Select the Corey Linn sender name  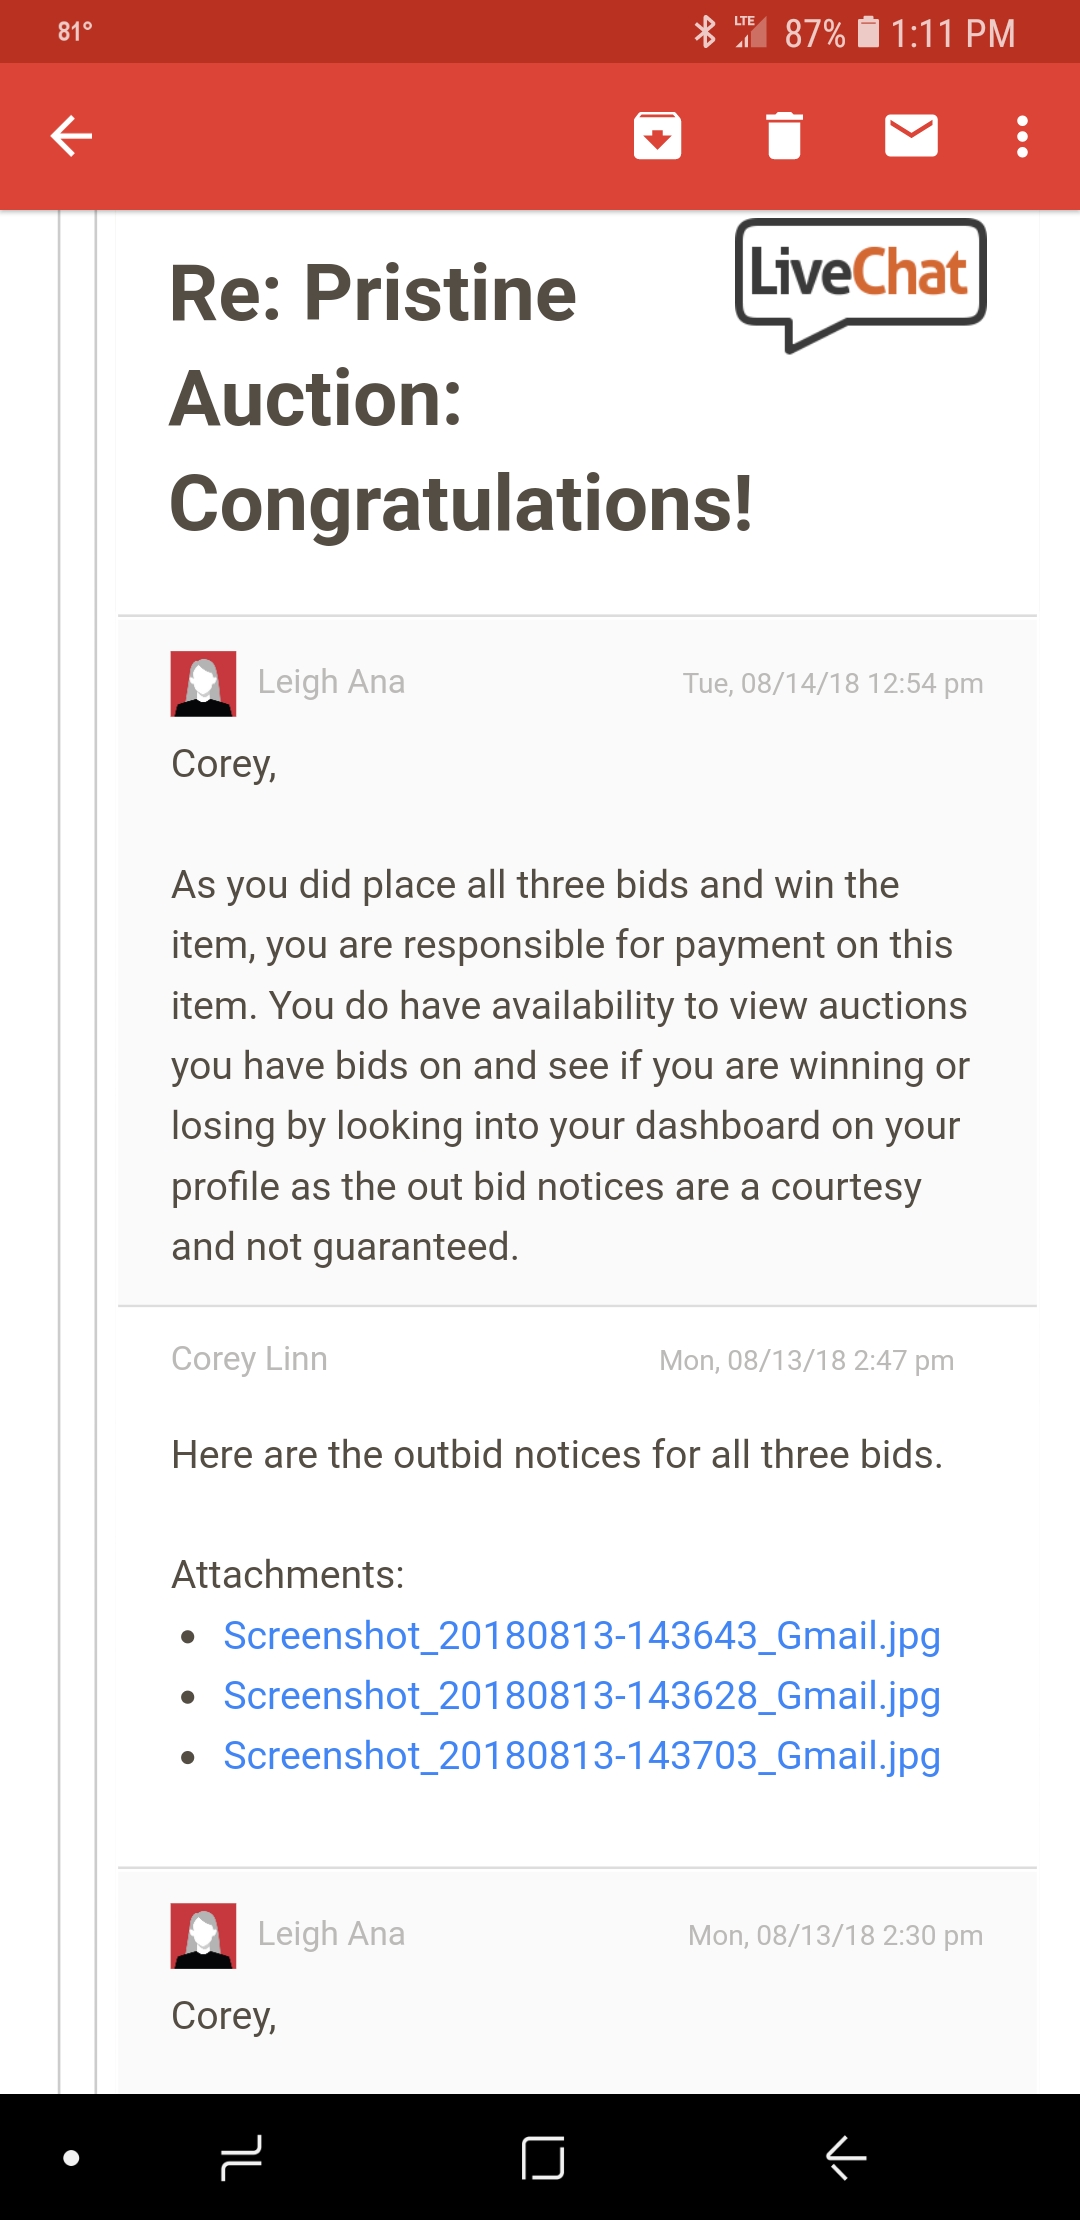coord(249,1359)
